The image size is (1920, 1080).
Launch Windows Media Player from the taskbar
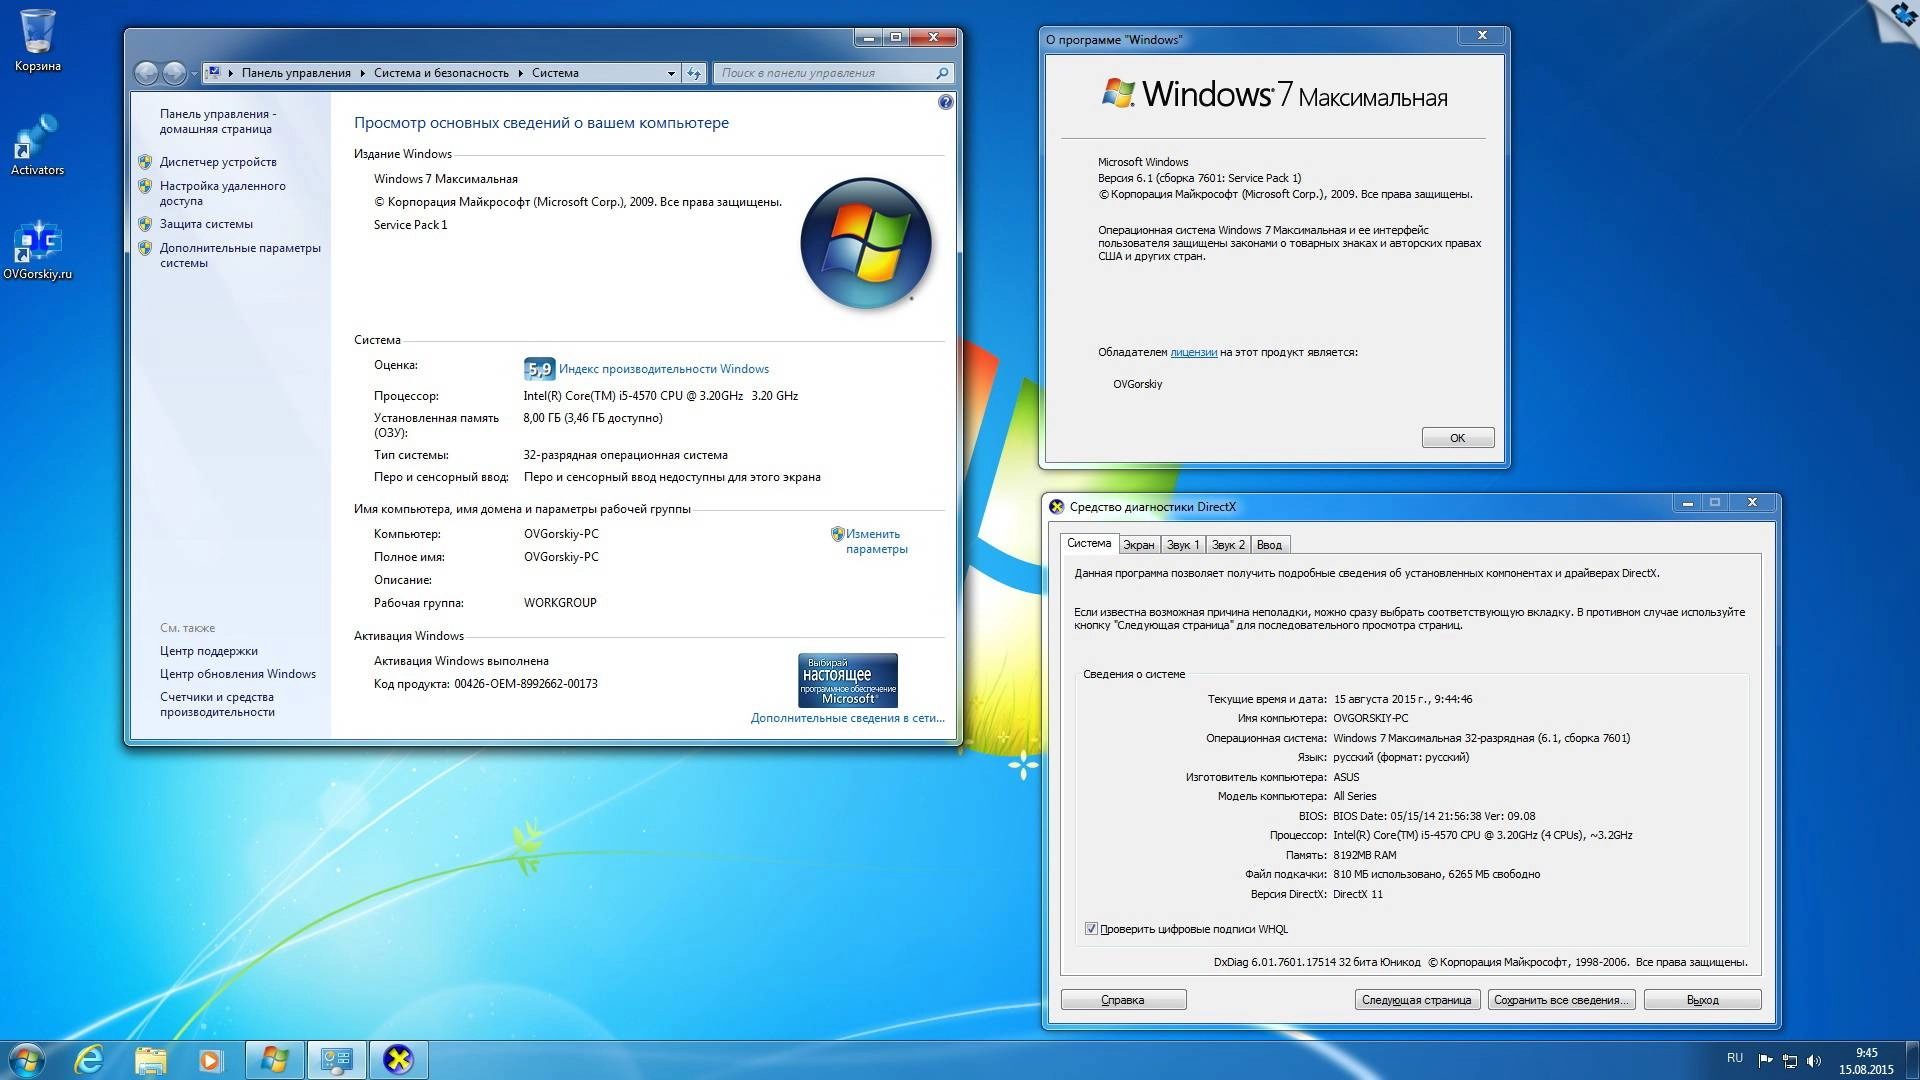tap(209, 1059)
